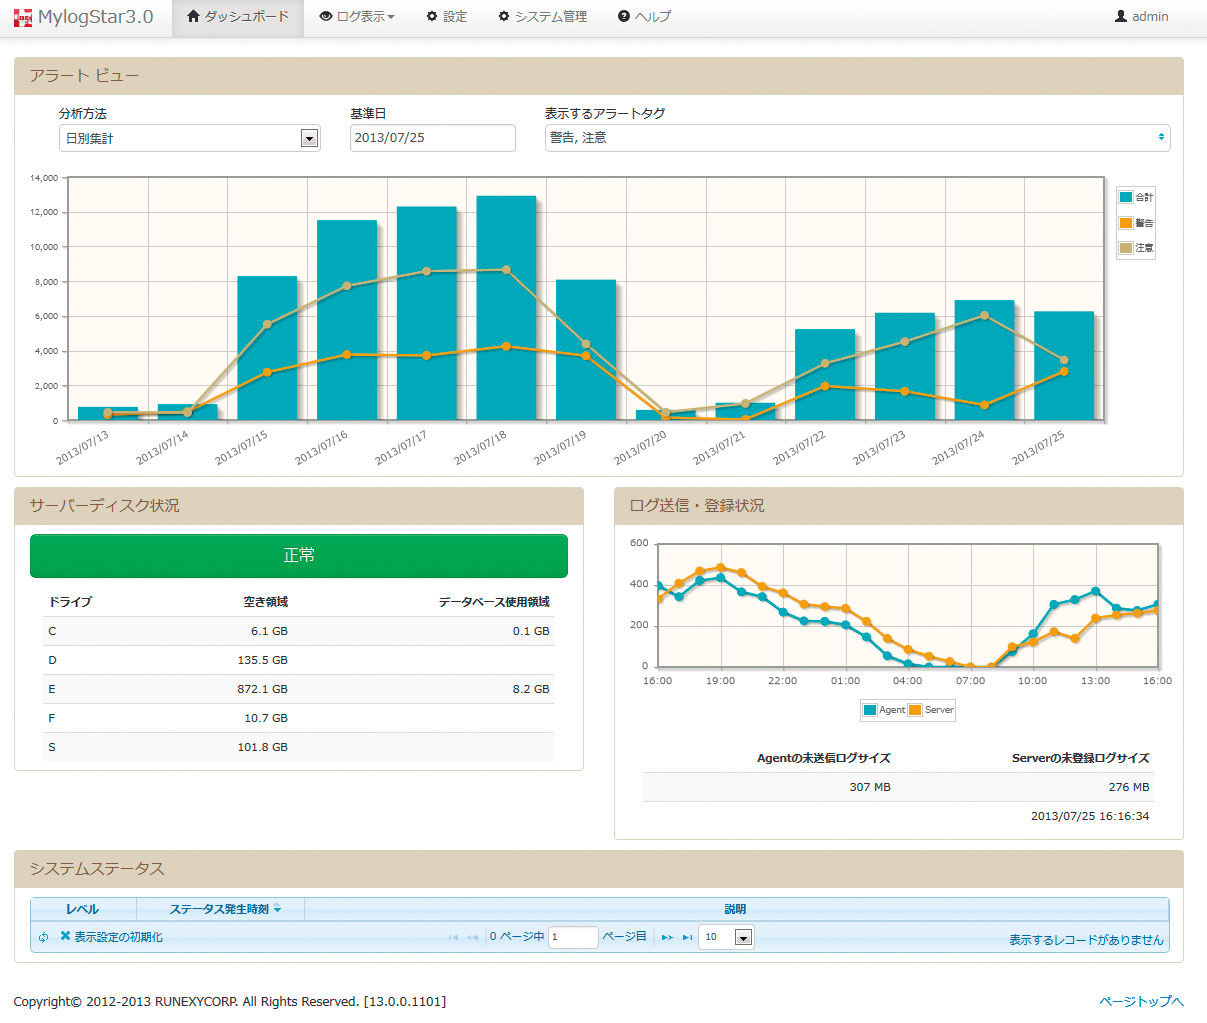Click the 基準日 date input field
This screenshot has height=1023, width=1207.
click(x=432, y=138)
